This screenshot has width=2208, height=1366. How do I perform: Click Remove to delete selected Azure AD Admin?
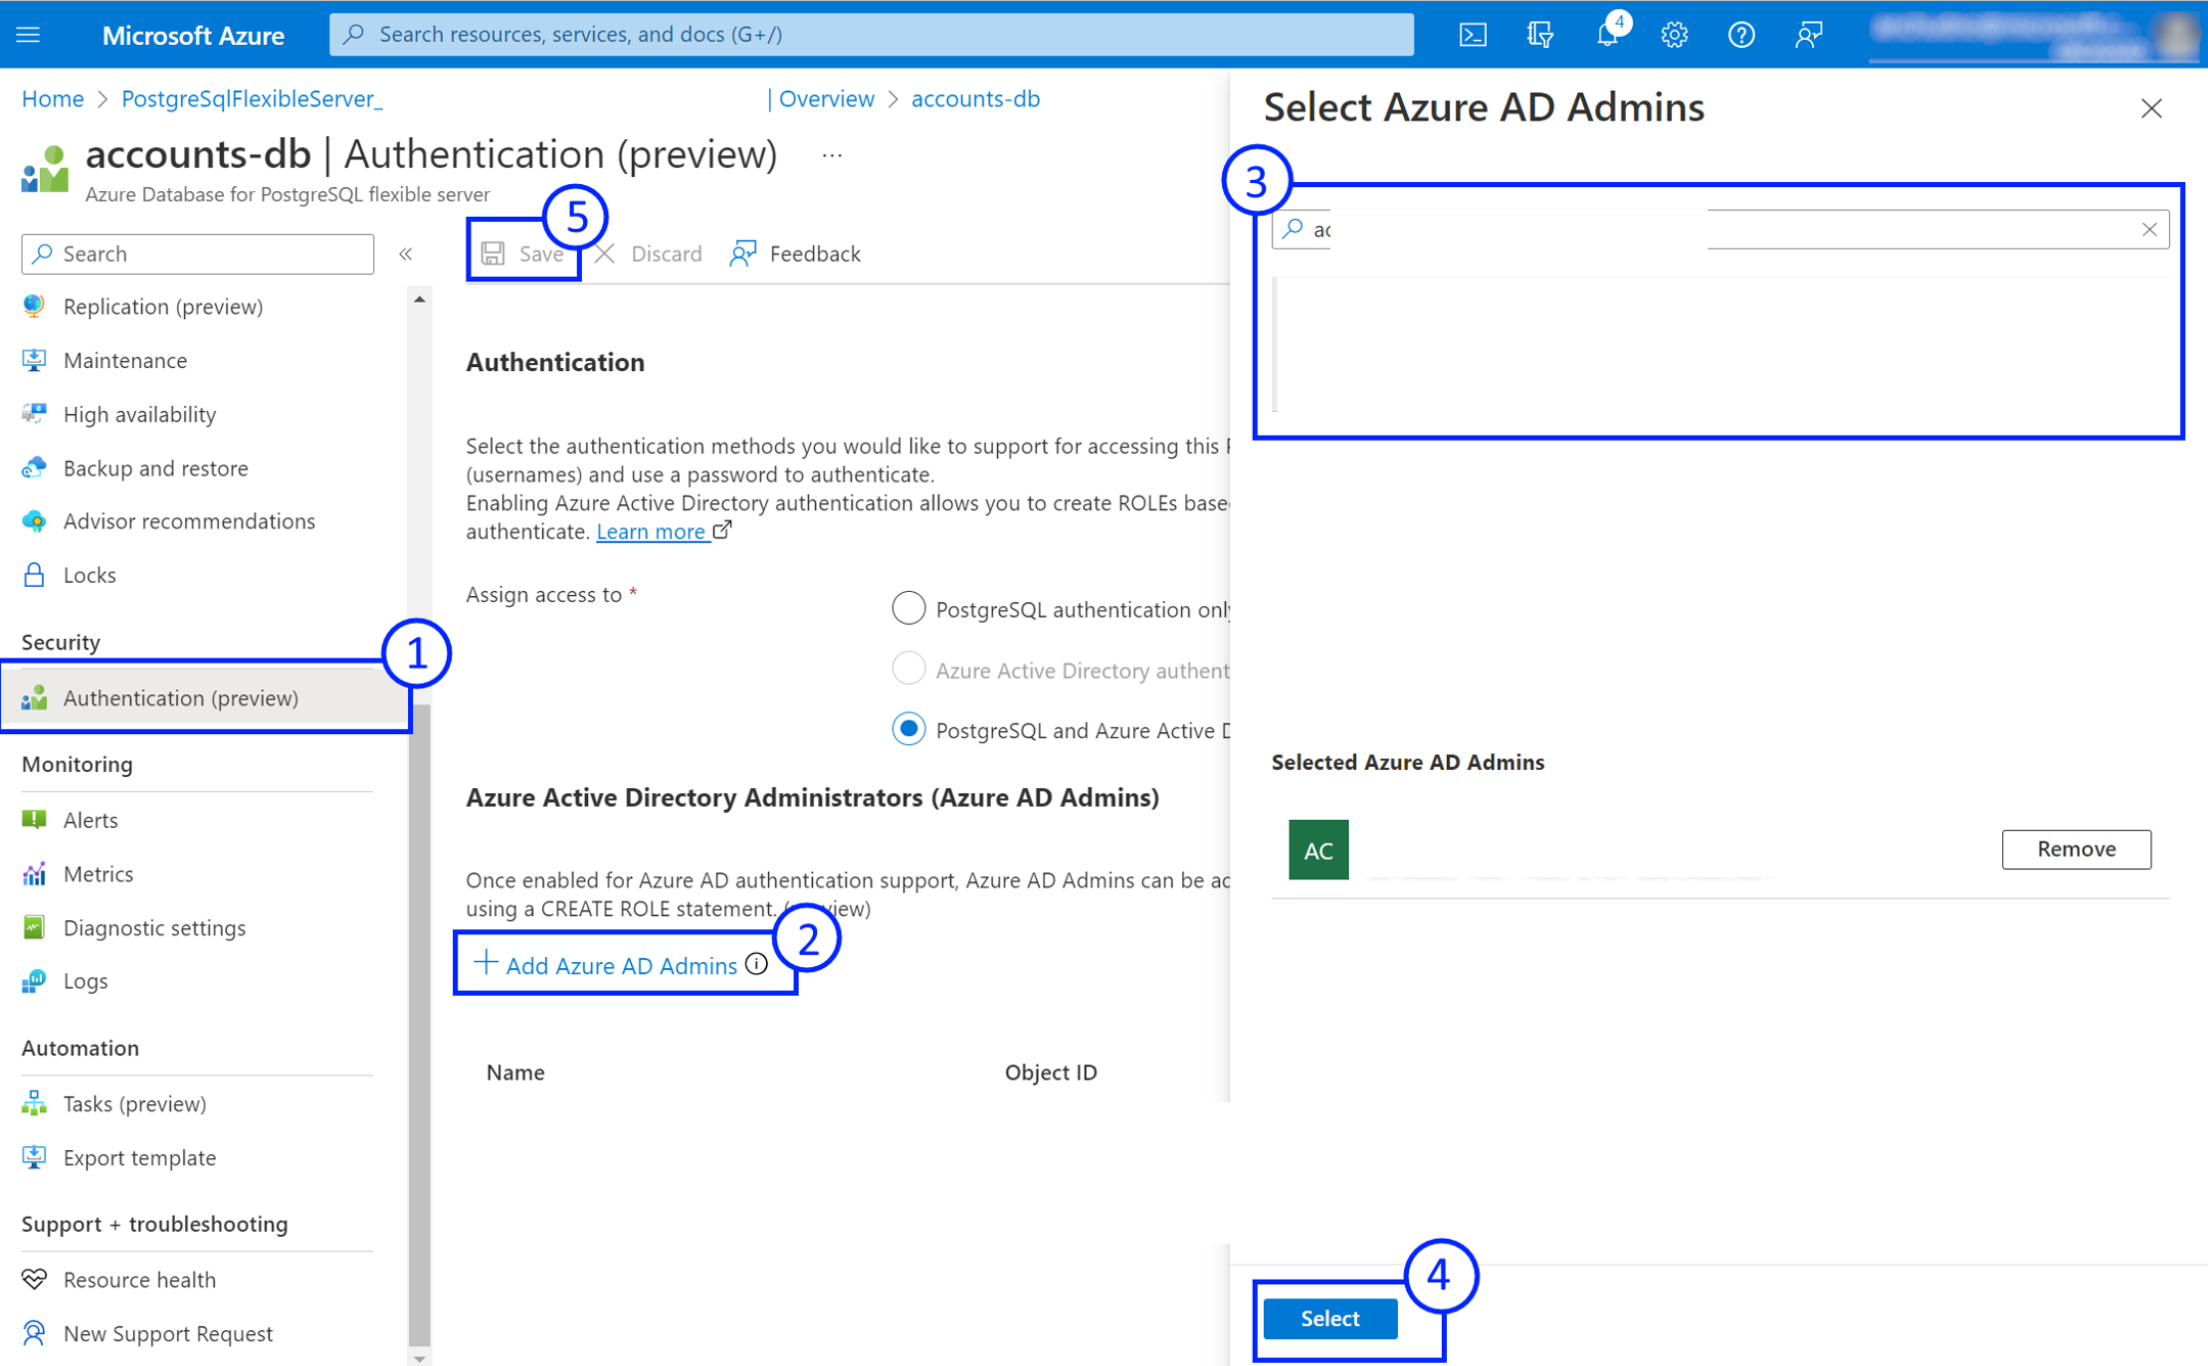pyautogui.click(x=2076, y=849)
